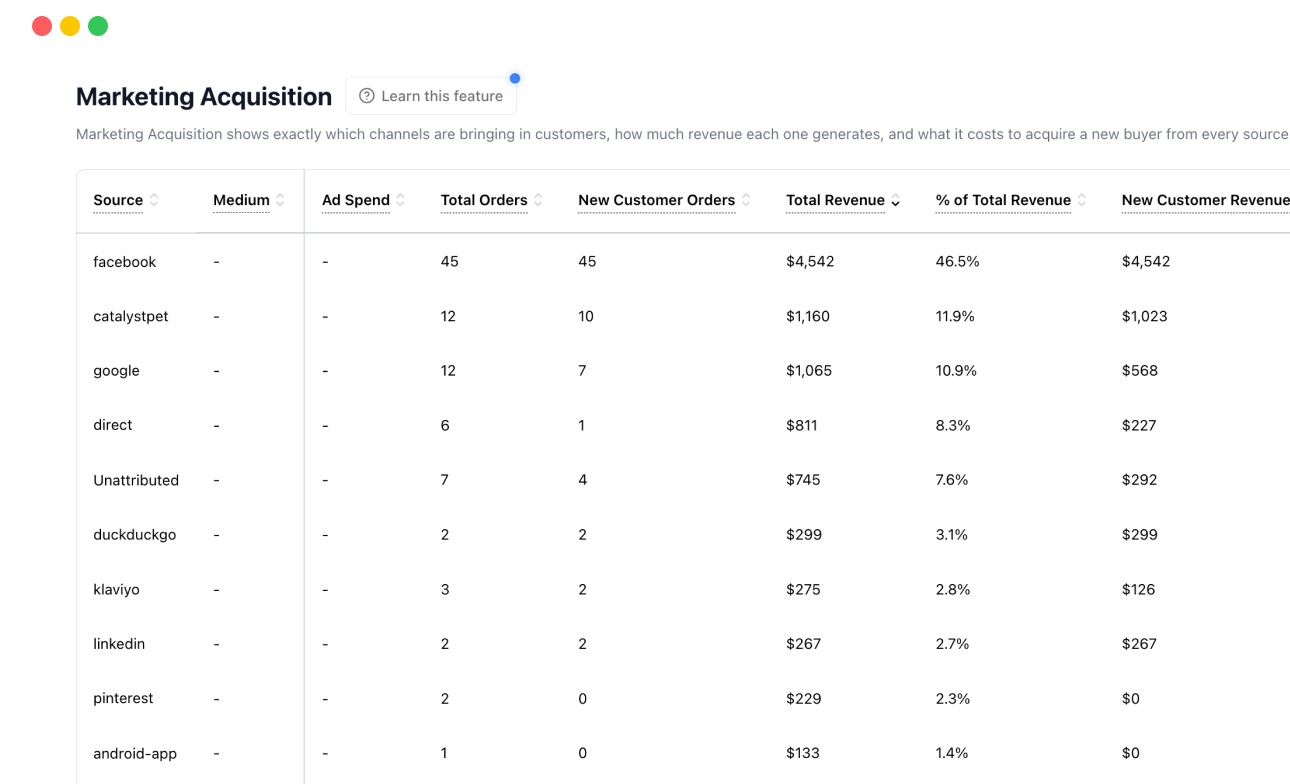Click the sort icon beside New Customer Orders
The height and width of the screenshot is (784, 1290).
(744, 199)
